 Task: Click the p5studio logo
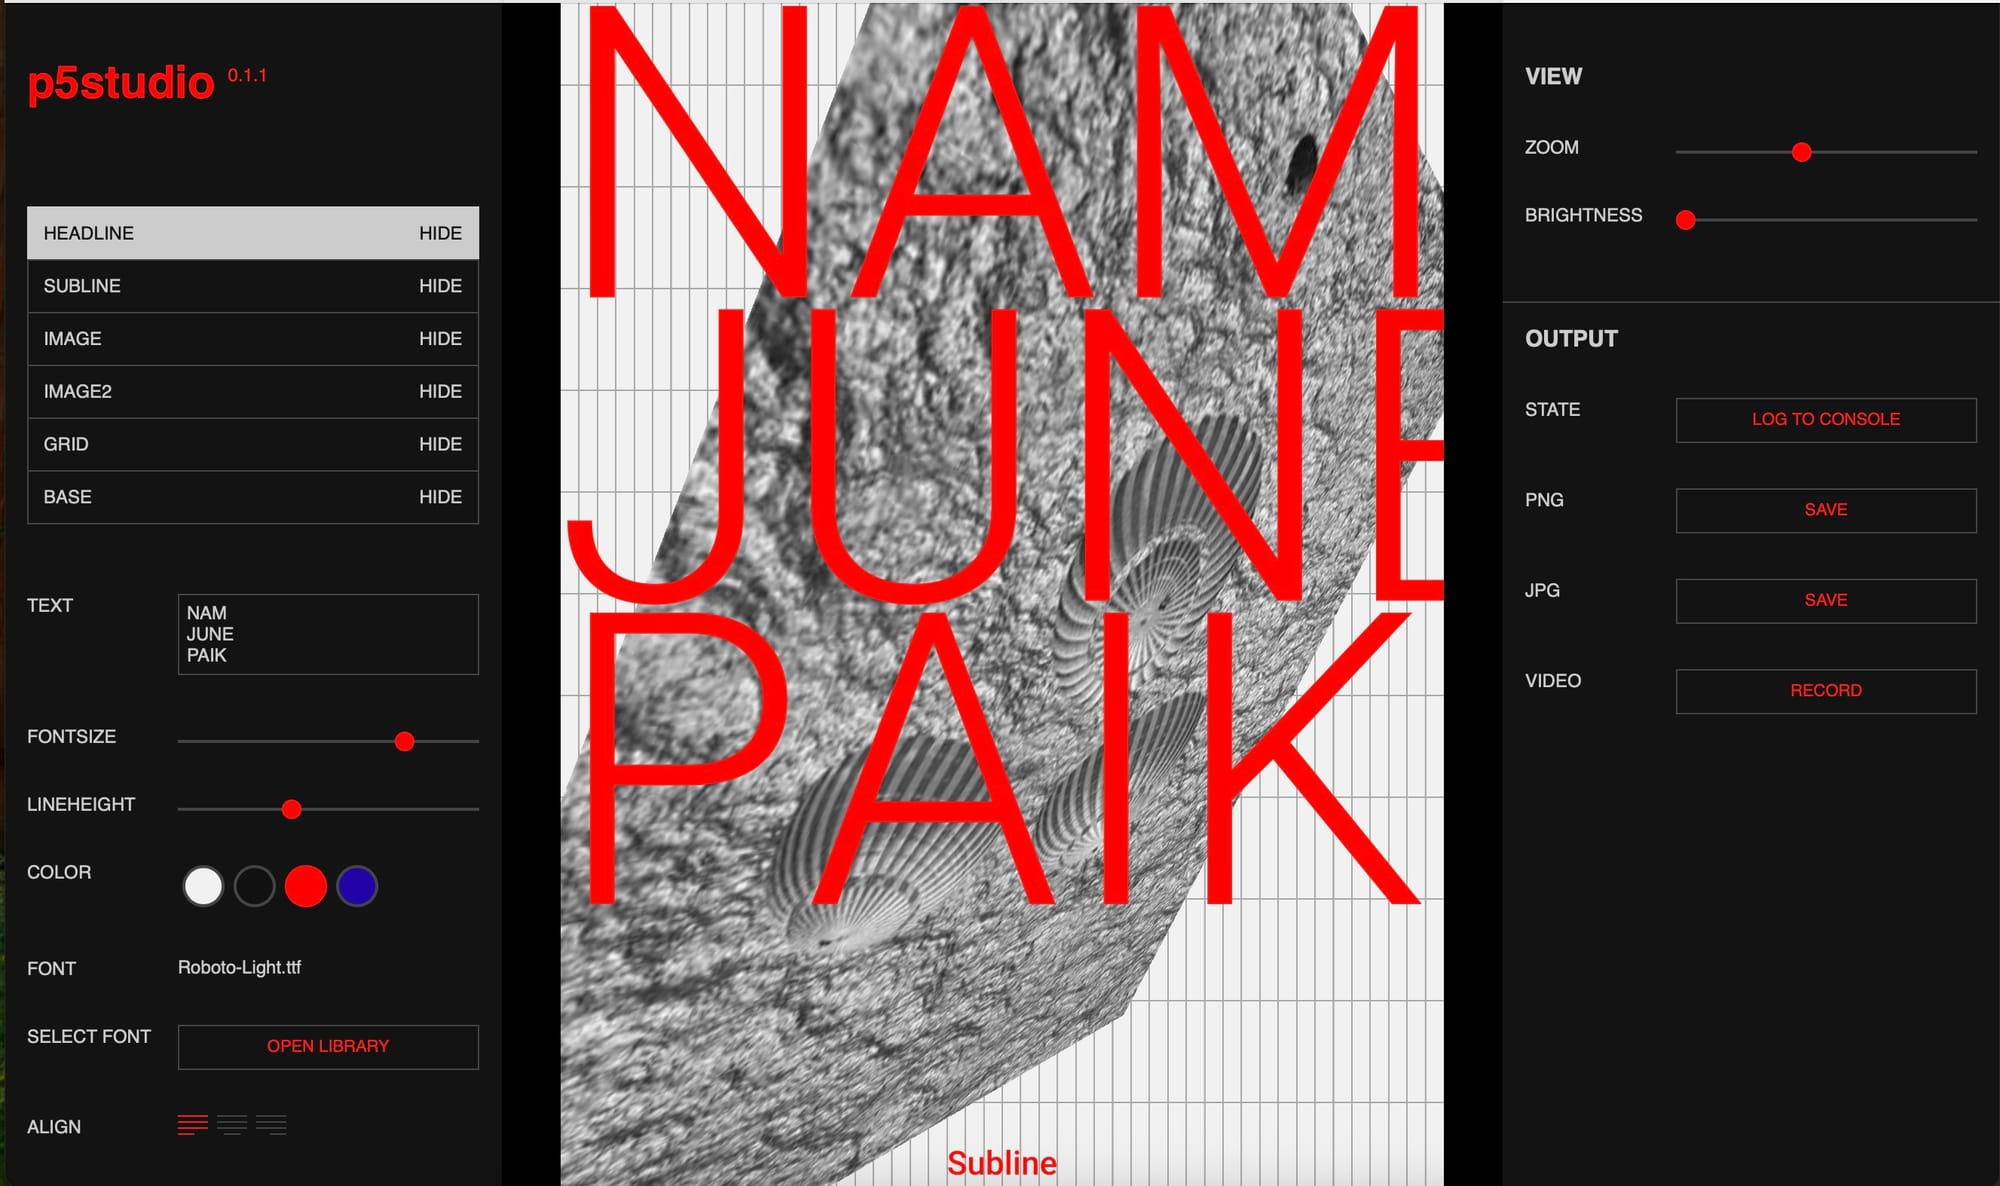pos(121,83)
